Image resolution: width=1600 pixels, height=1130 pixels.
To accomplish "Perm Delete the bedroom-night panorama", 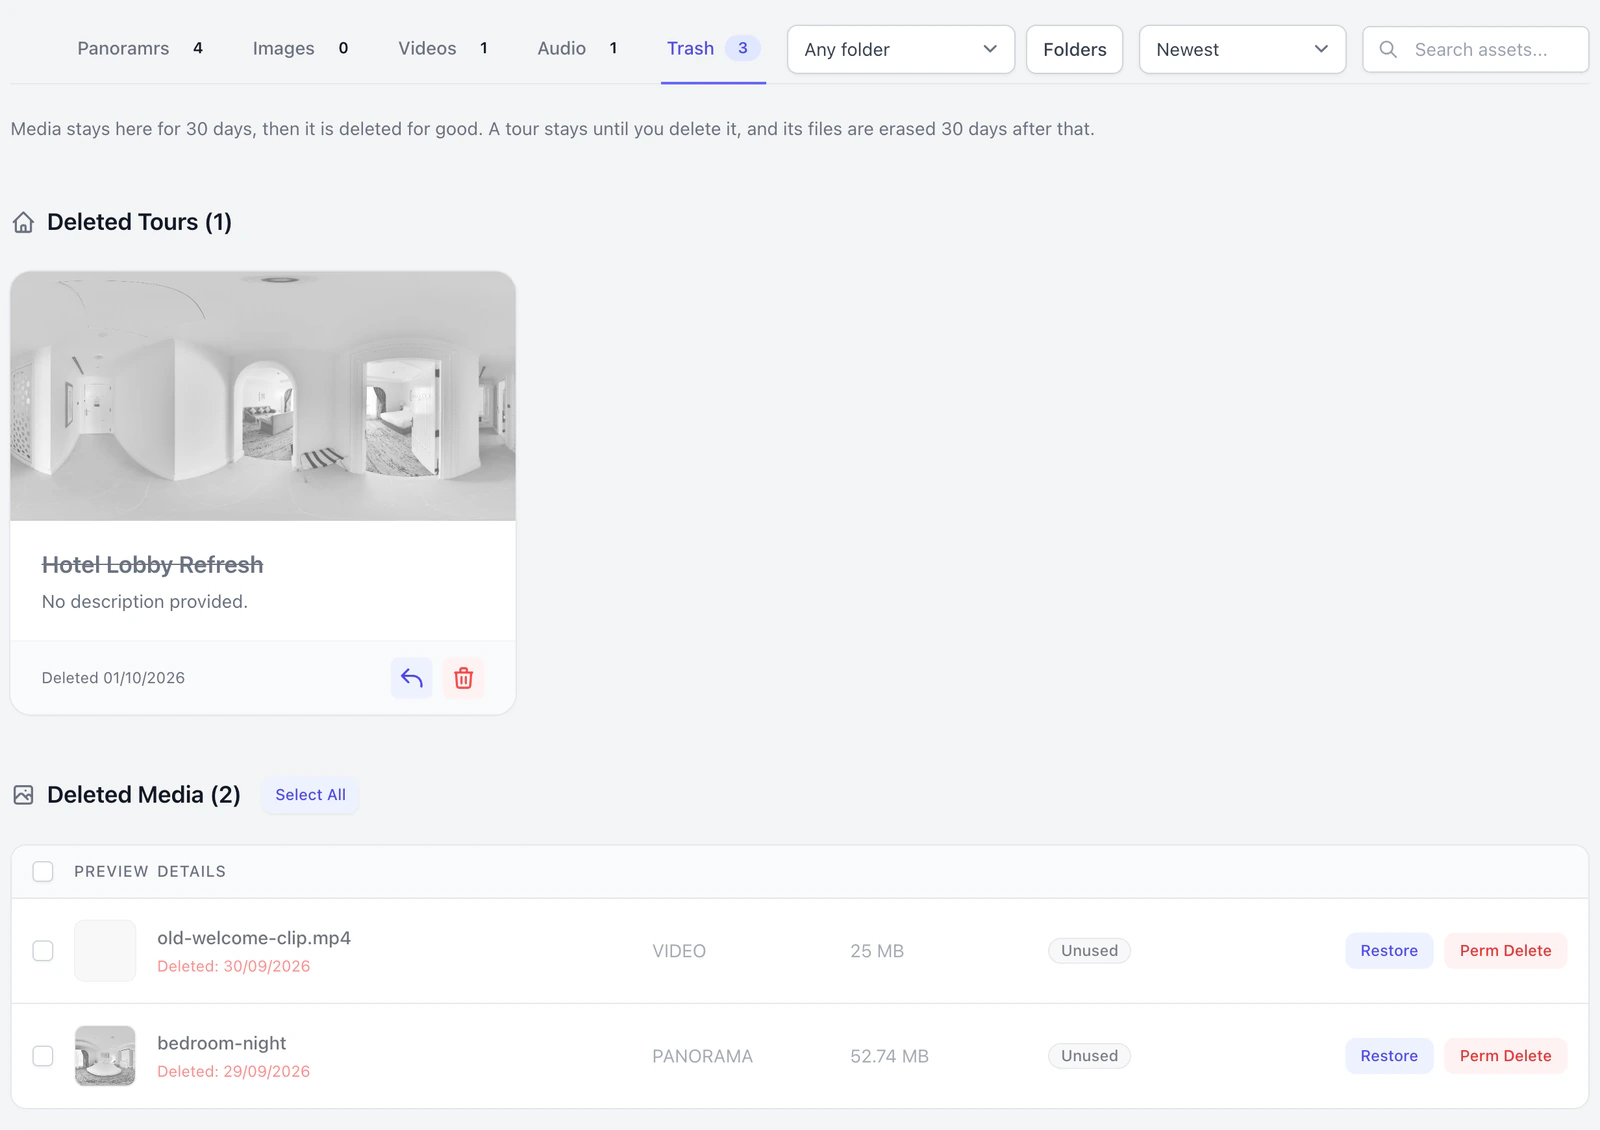I will (1505, 1056).
